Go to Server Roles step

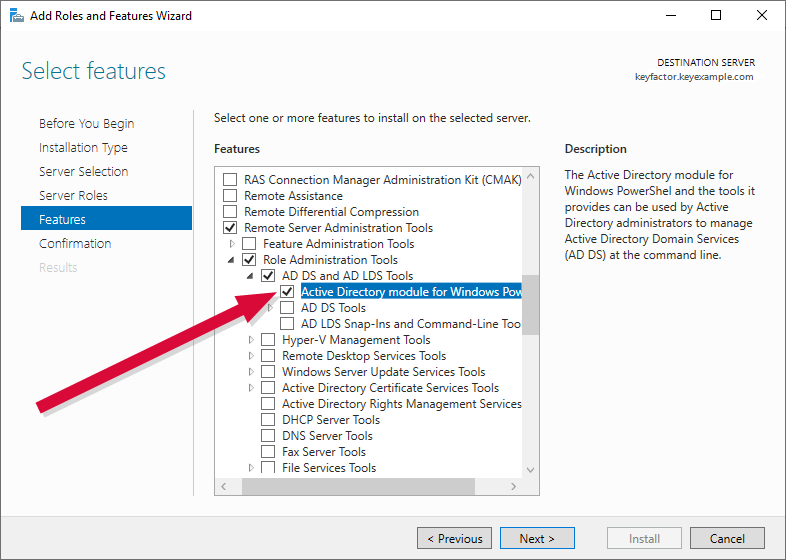click(x=73, y=195)
